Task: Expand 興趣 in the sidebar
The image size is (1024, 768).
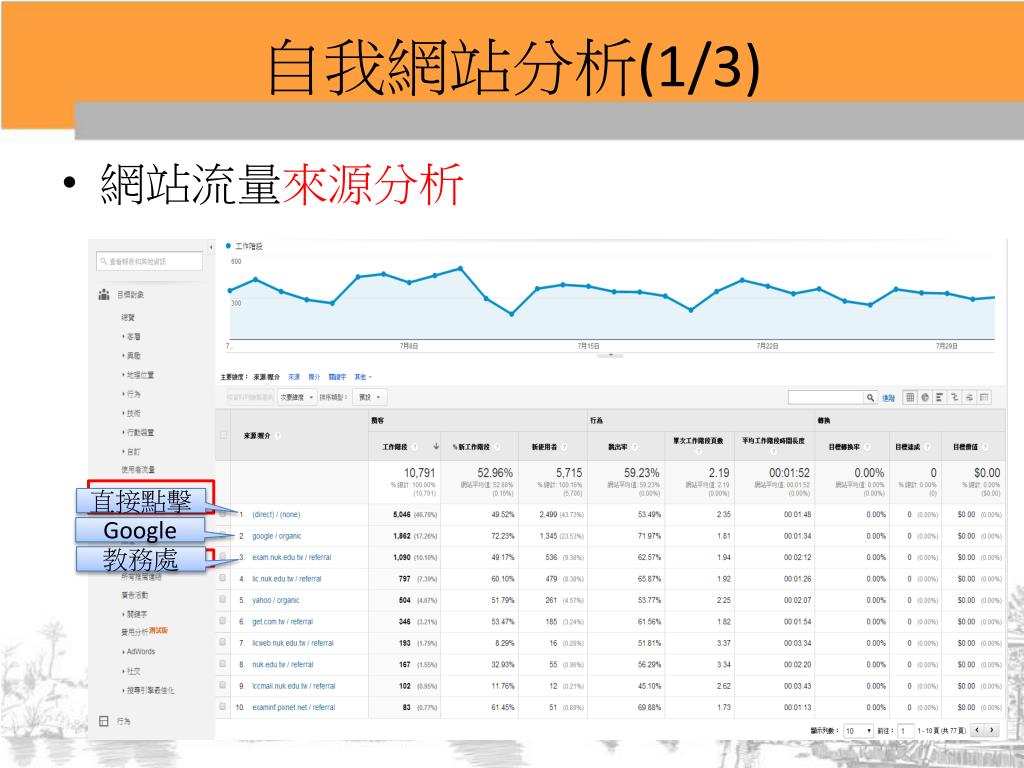Action: coord(131,355)
